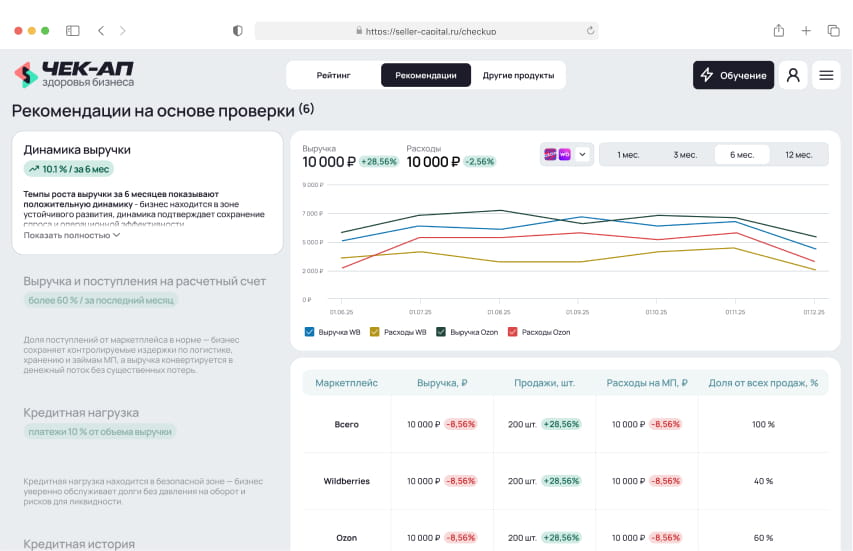Toggle the Расходы WB legend checkbox
The width and height of the screenshot is (853, 551).
375,332
